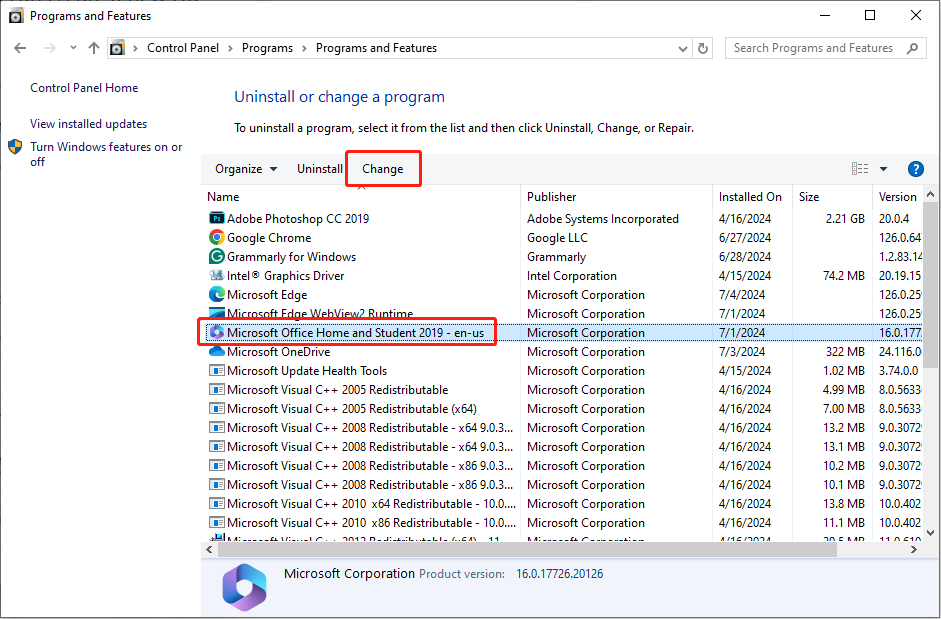
Task: Open the recent locations dropdown arrow
Action: [x=73, y=48]
